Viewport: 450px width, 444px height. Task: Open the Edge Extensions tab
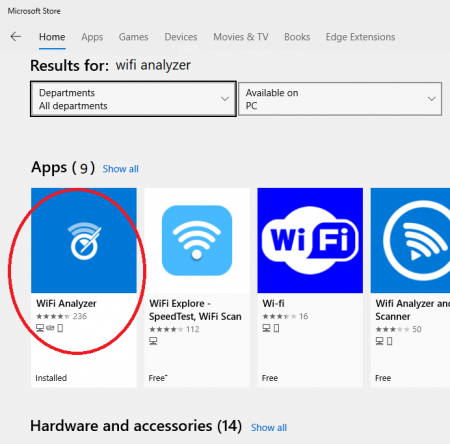360,37
